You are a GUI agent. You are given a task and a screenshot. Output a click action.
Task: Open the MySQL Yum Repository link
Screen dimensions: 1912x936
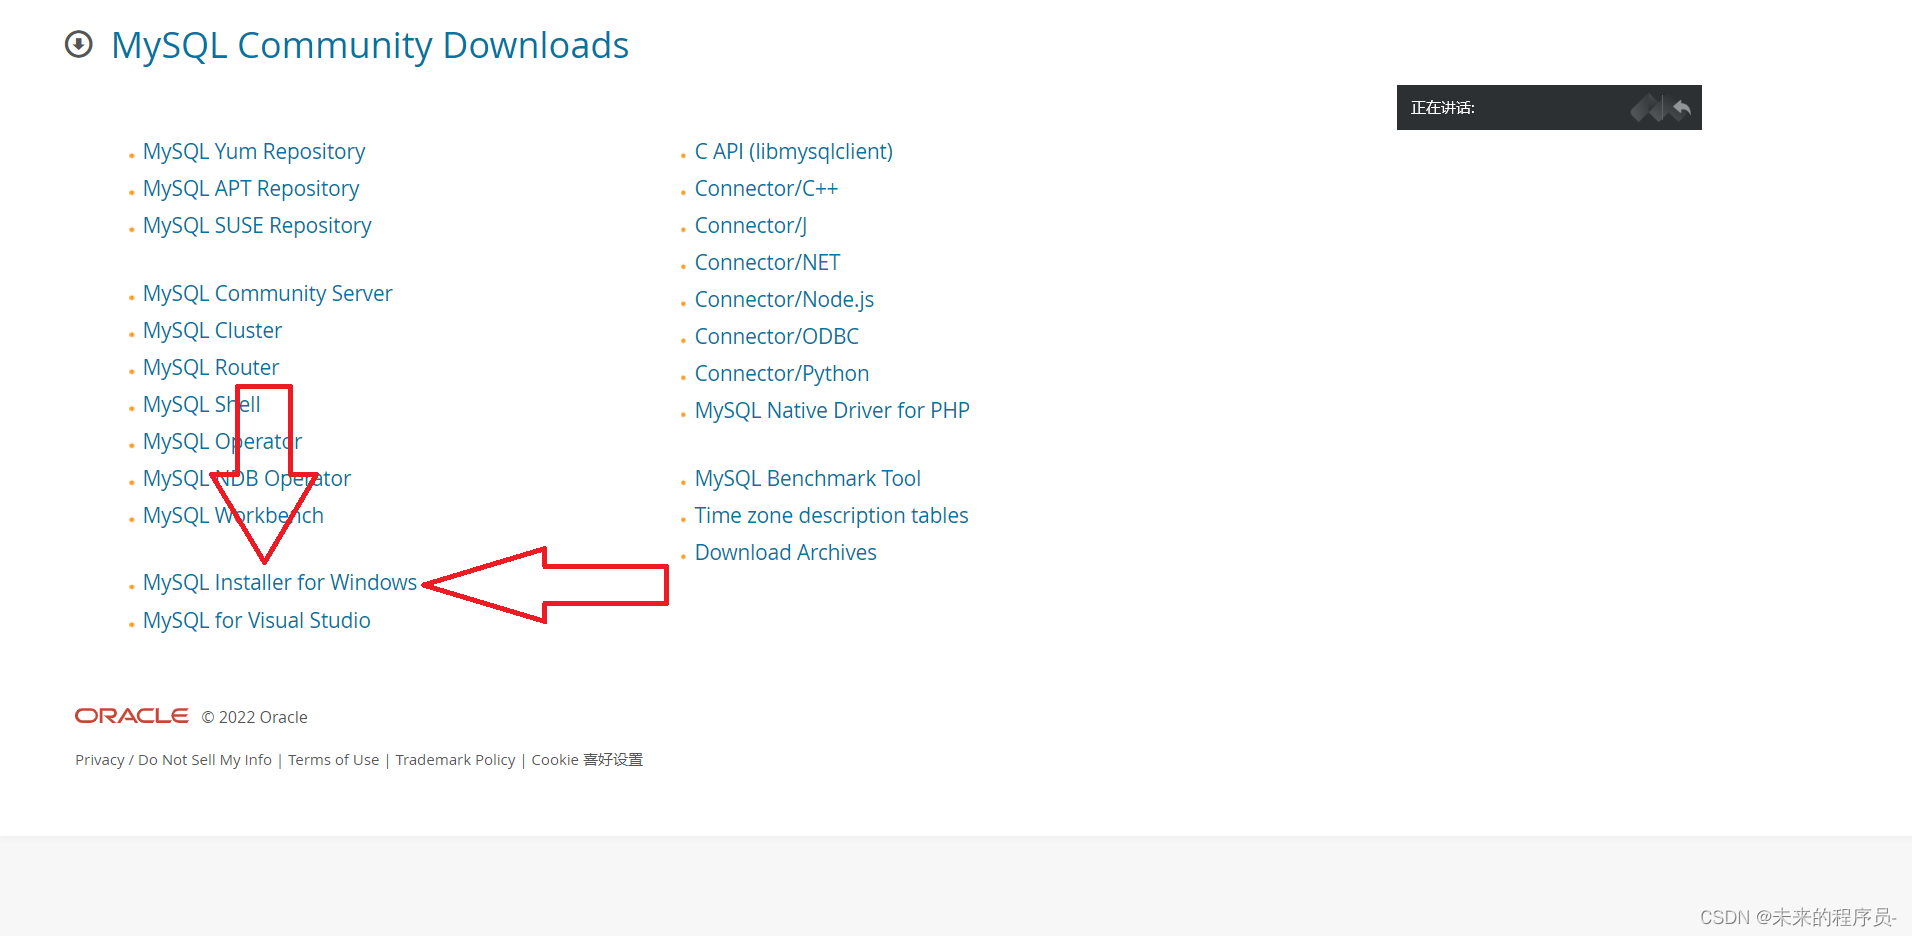(x=254, y=151)
